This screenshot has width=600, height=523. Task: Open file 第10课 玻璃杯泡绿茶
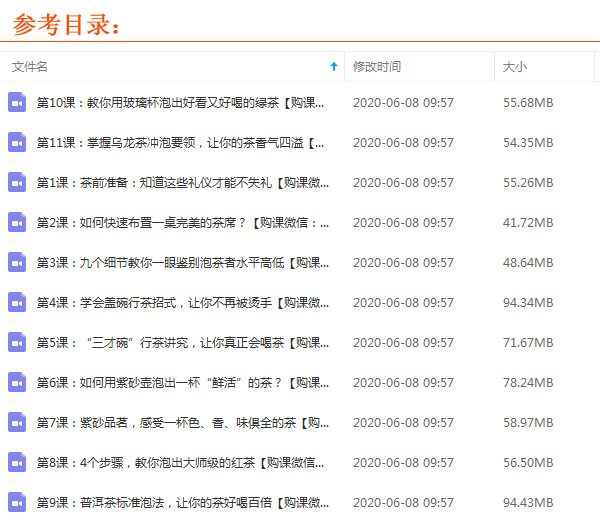[182, 102]
